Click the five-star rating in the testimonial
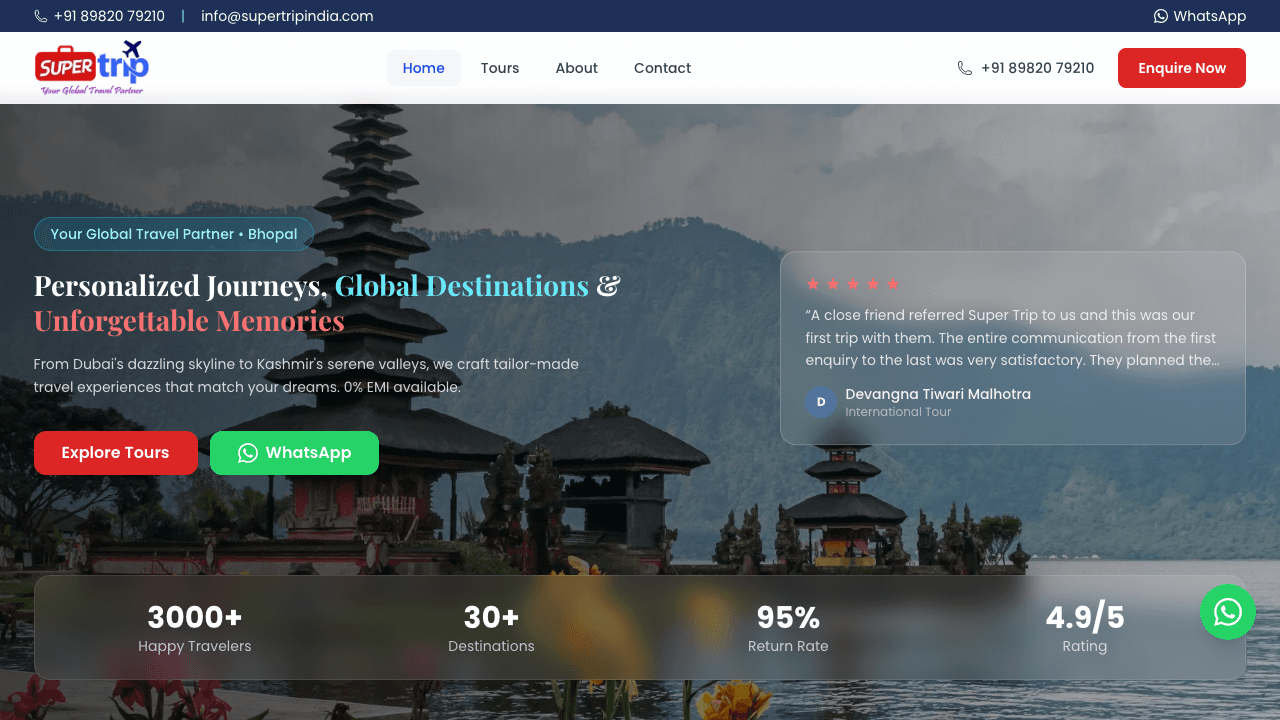The width and height of the screenshot is (1280, 720). coord(853,284)
